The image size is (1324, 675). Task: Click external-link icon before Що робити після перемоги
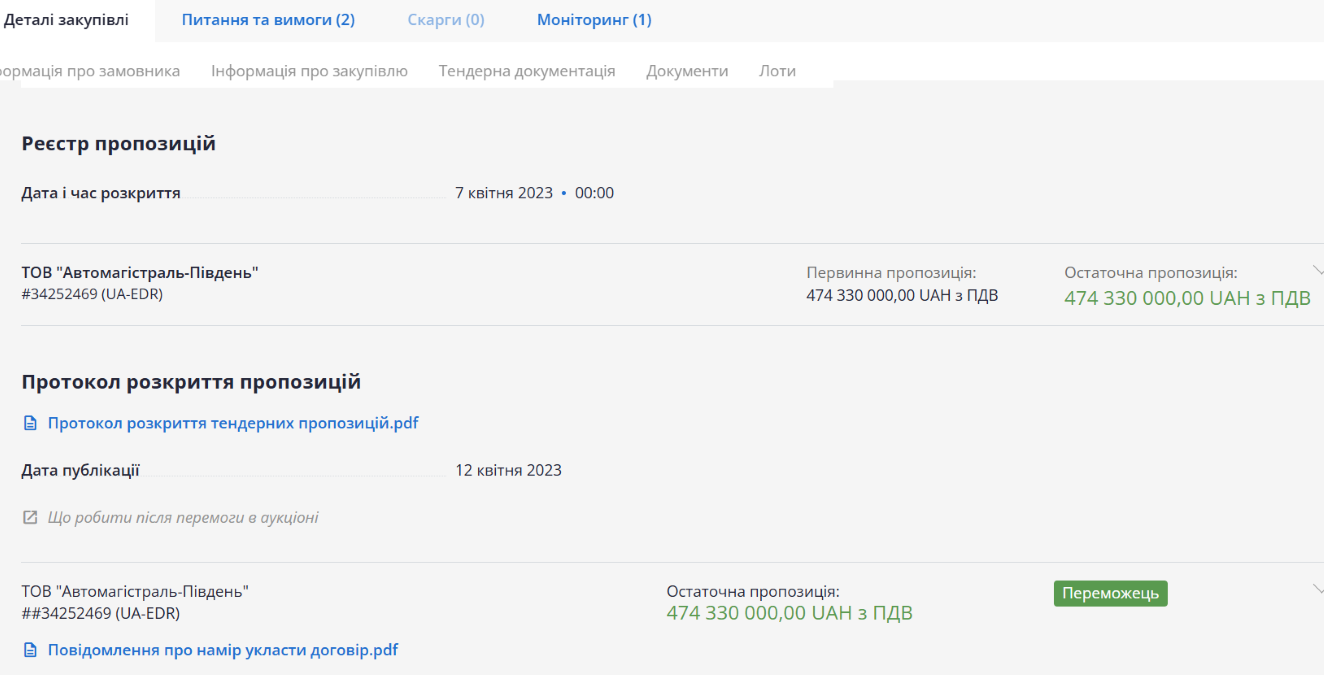pyautogui.click(x=30, y=518)
